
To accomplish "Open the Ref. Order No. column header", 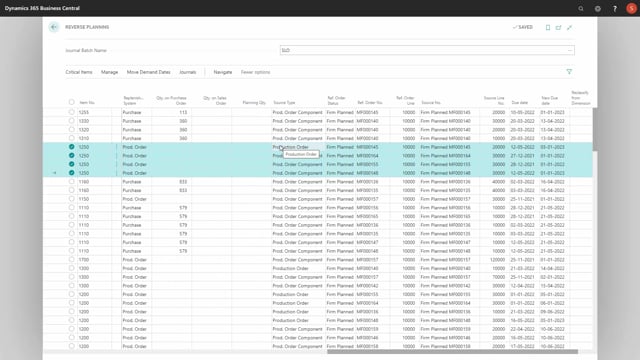I will point(370,103).
